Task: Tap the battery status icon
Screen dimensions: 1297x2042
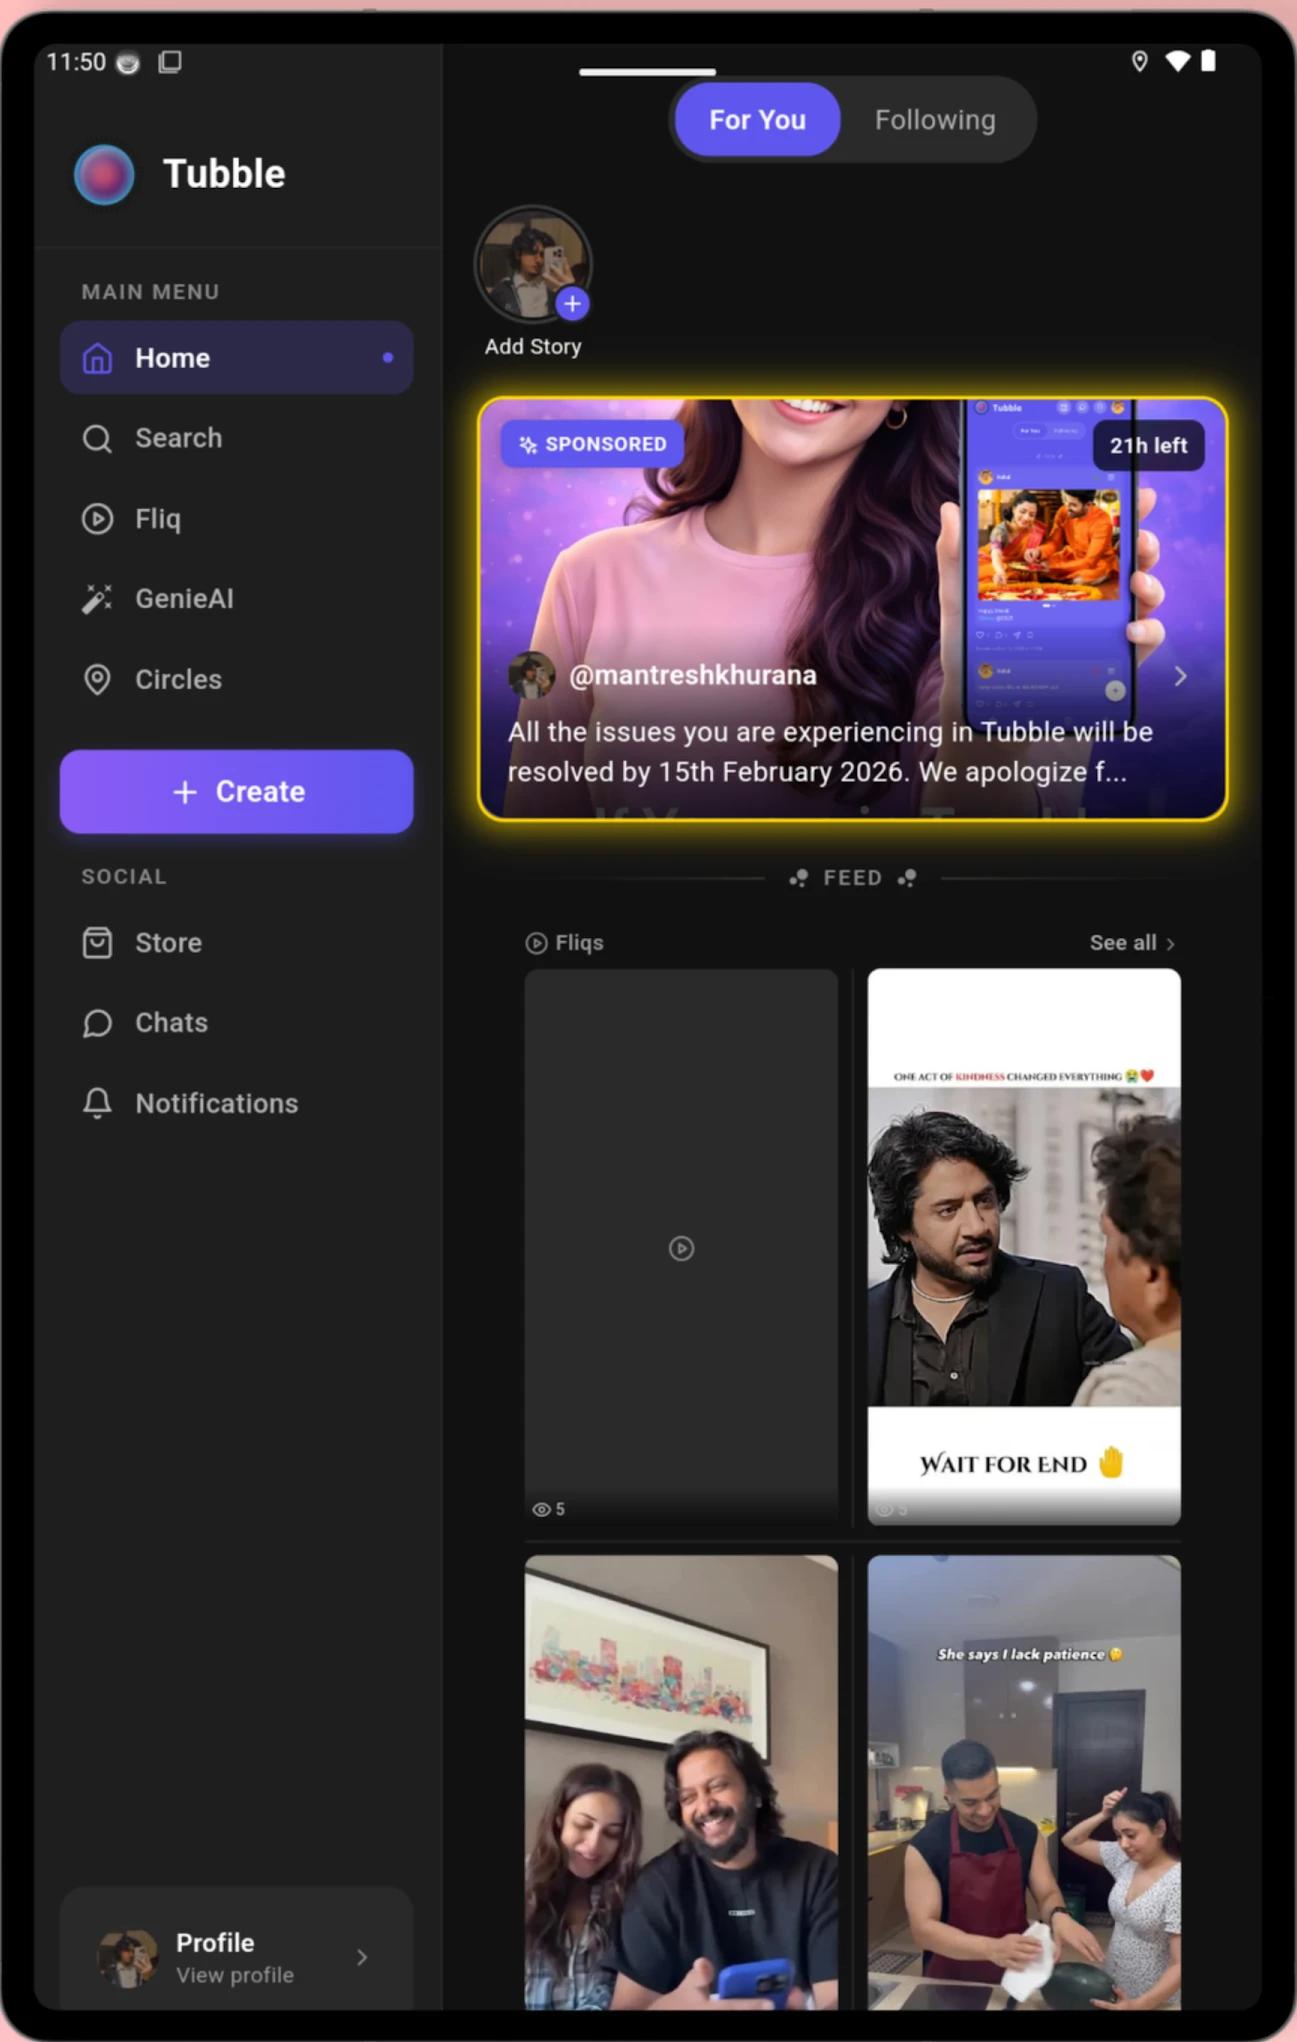Action: (x=1208, y=62)
